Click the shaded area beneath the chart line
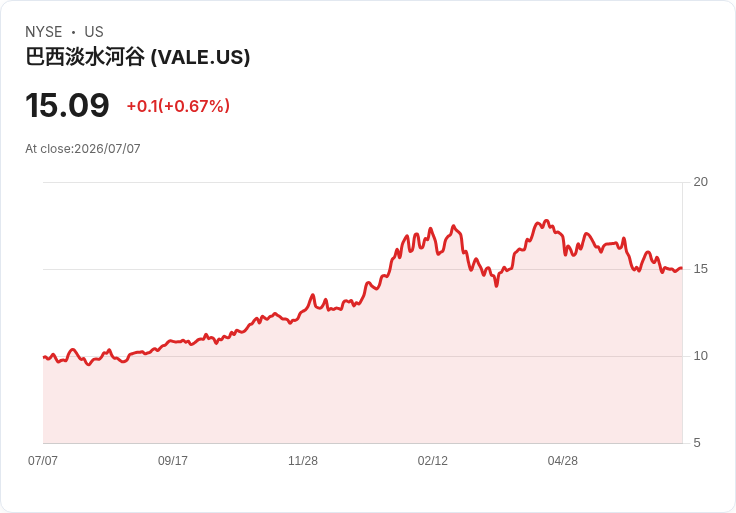This screenshot has height=513, width=736. (362, 385)
